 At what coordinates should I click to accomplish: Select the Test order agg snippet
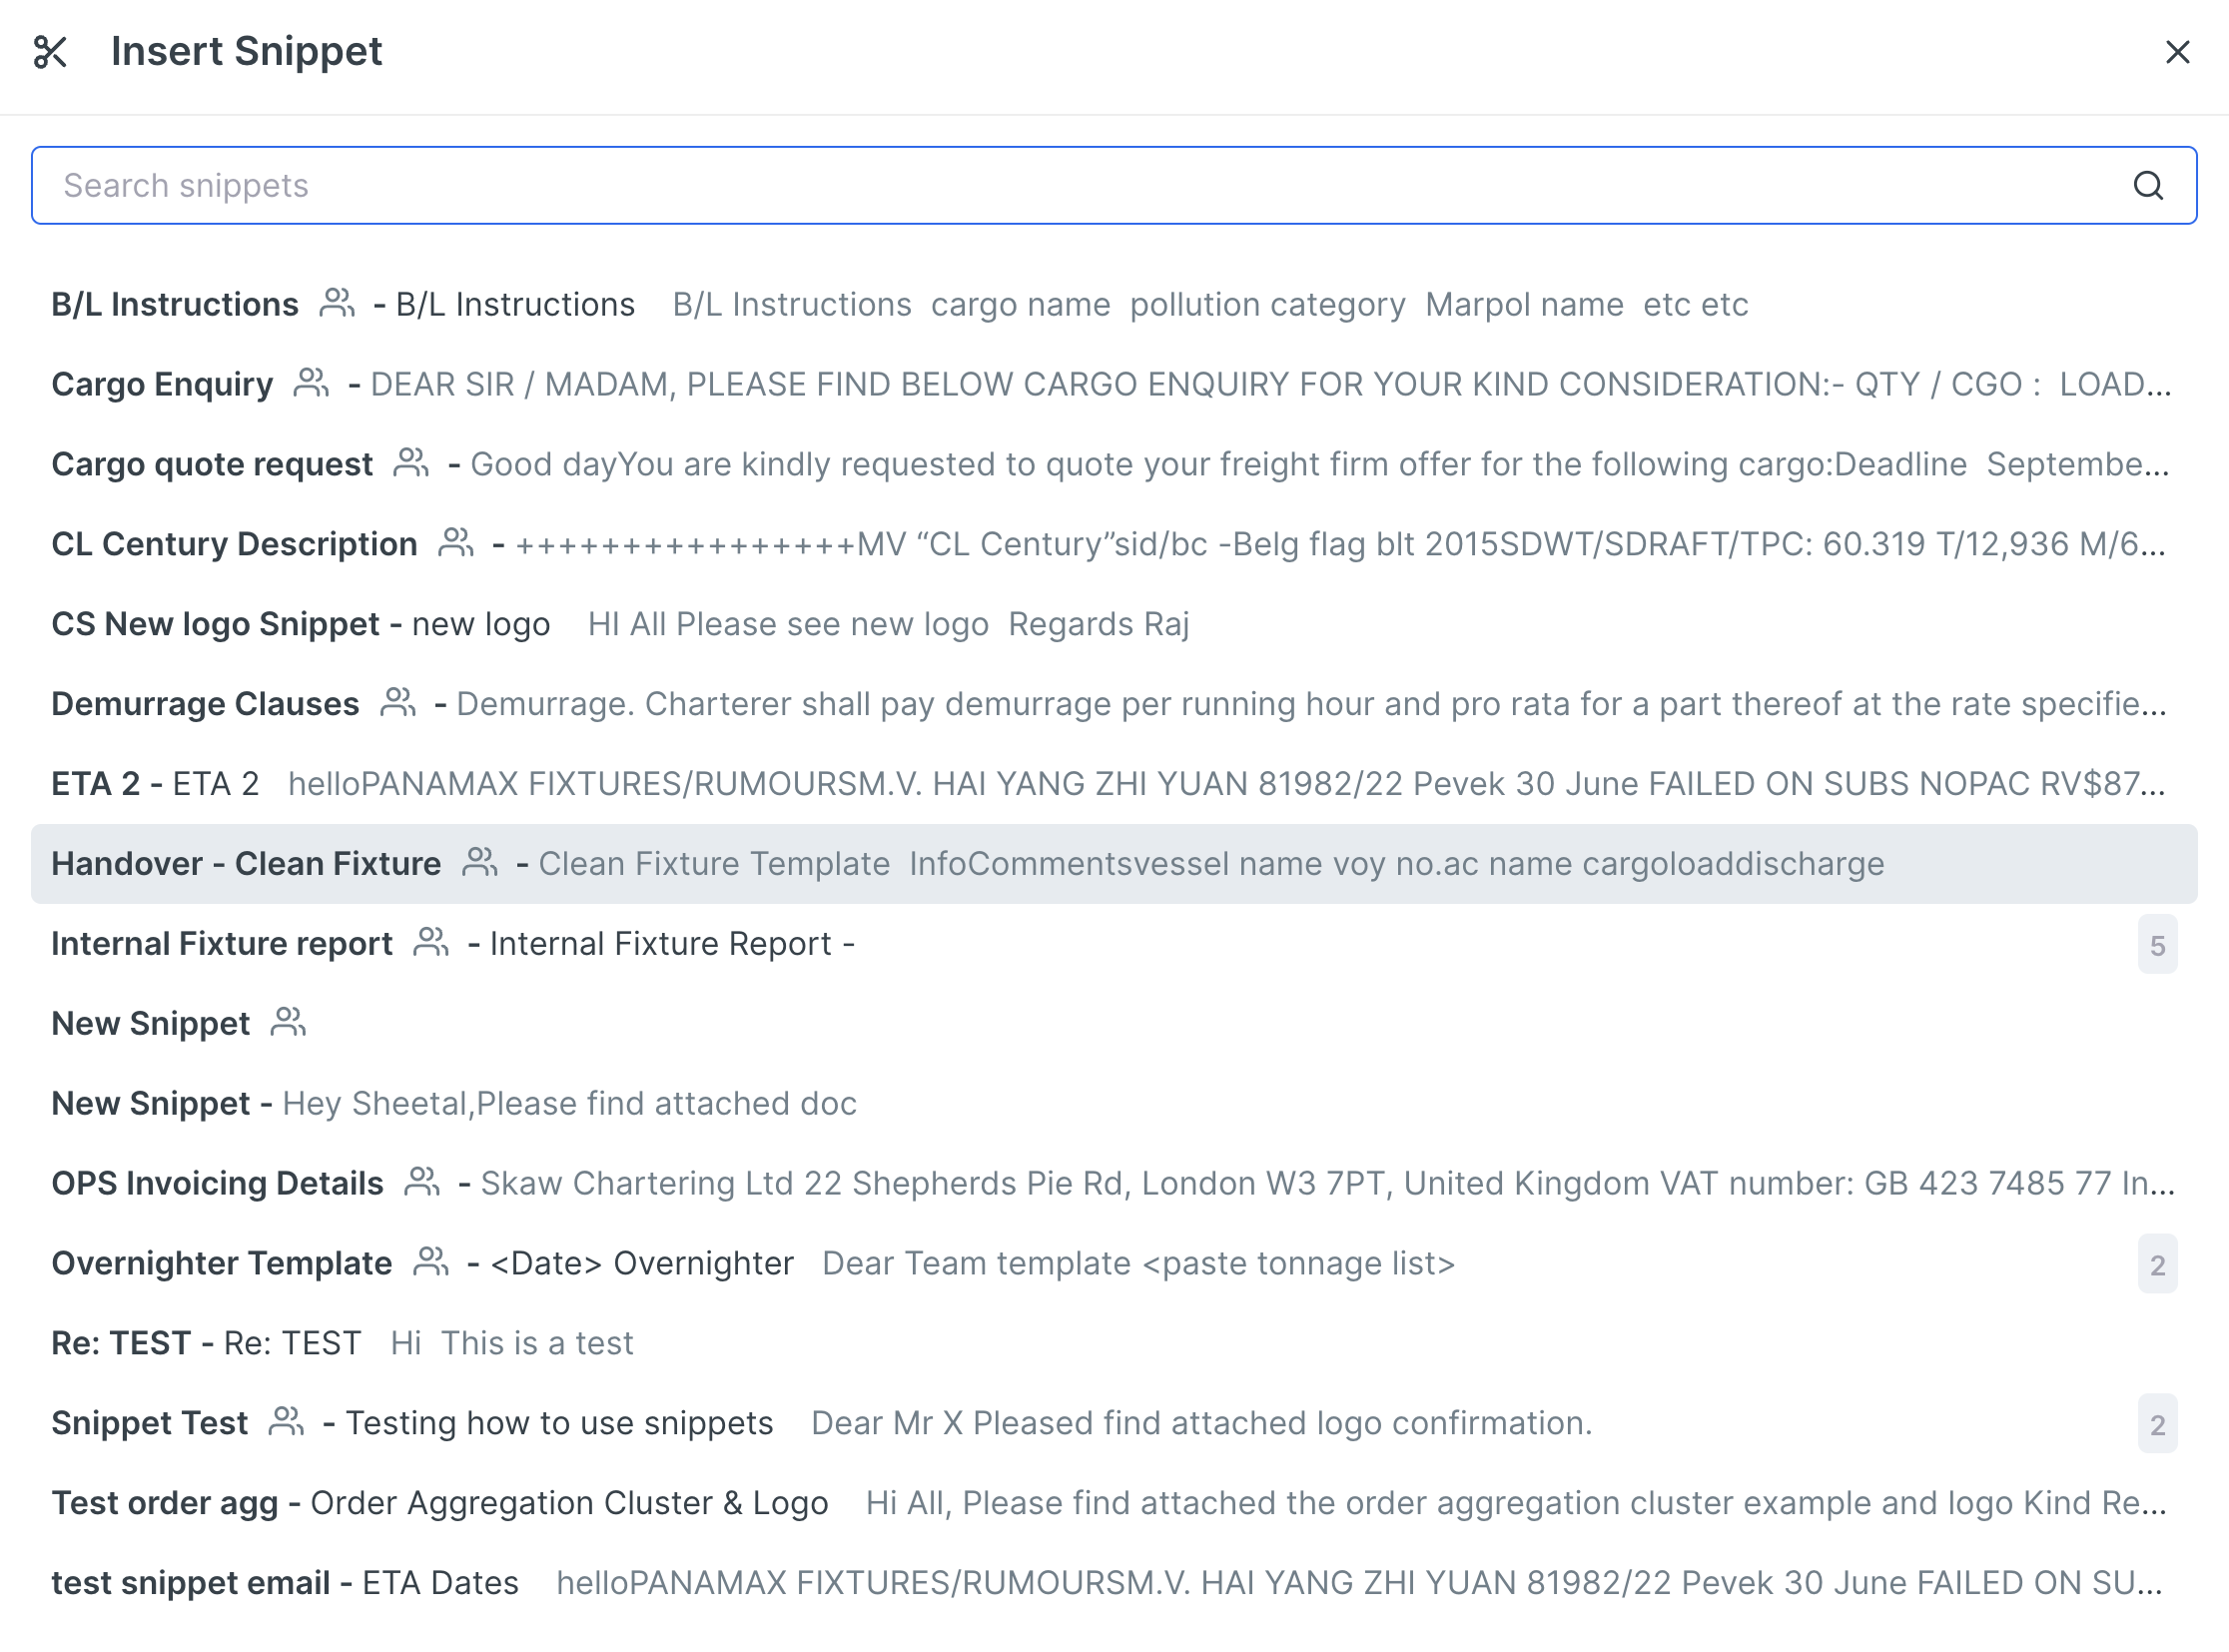(165, 1503)
